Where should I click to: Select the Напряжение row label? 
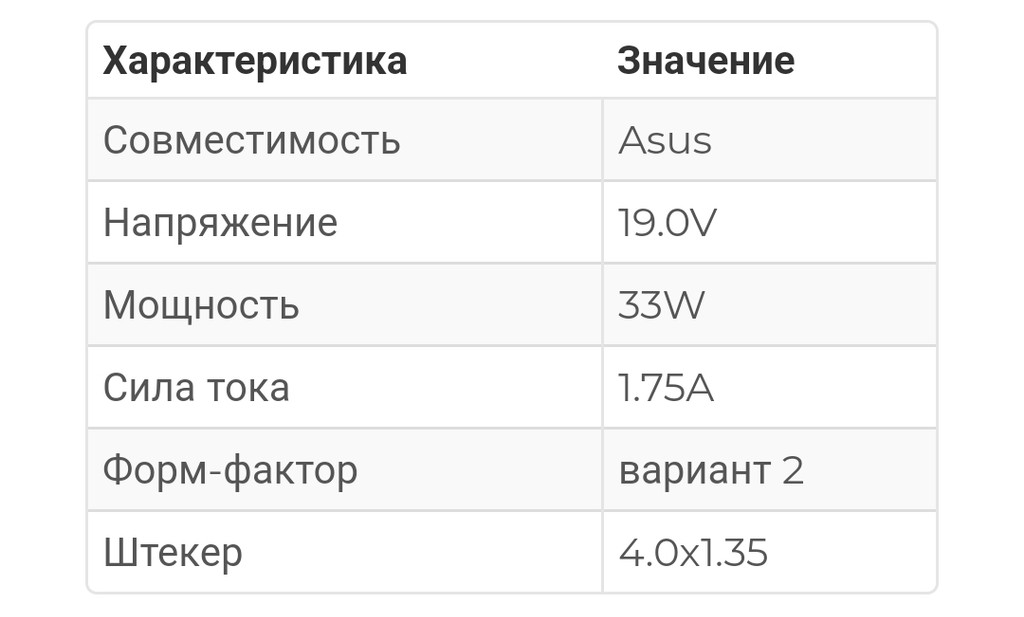click(x=220, y=222)
